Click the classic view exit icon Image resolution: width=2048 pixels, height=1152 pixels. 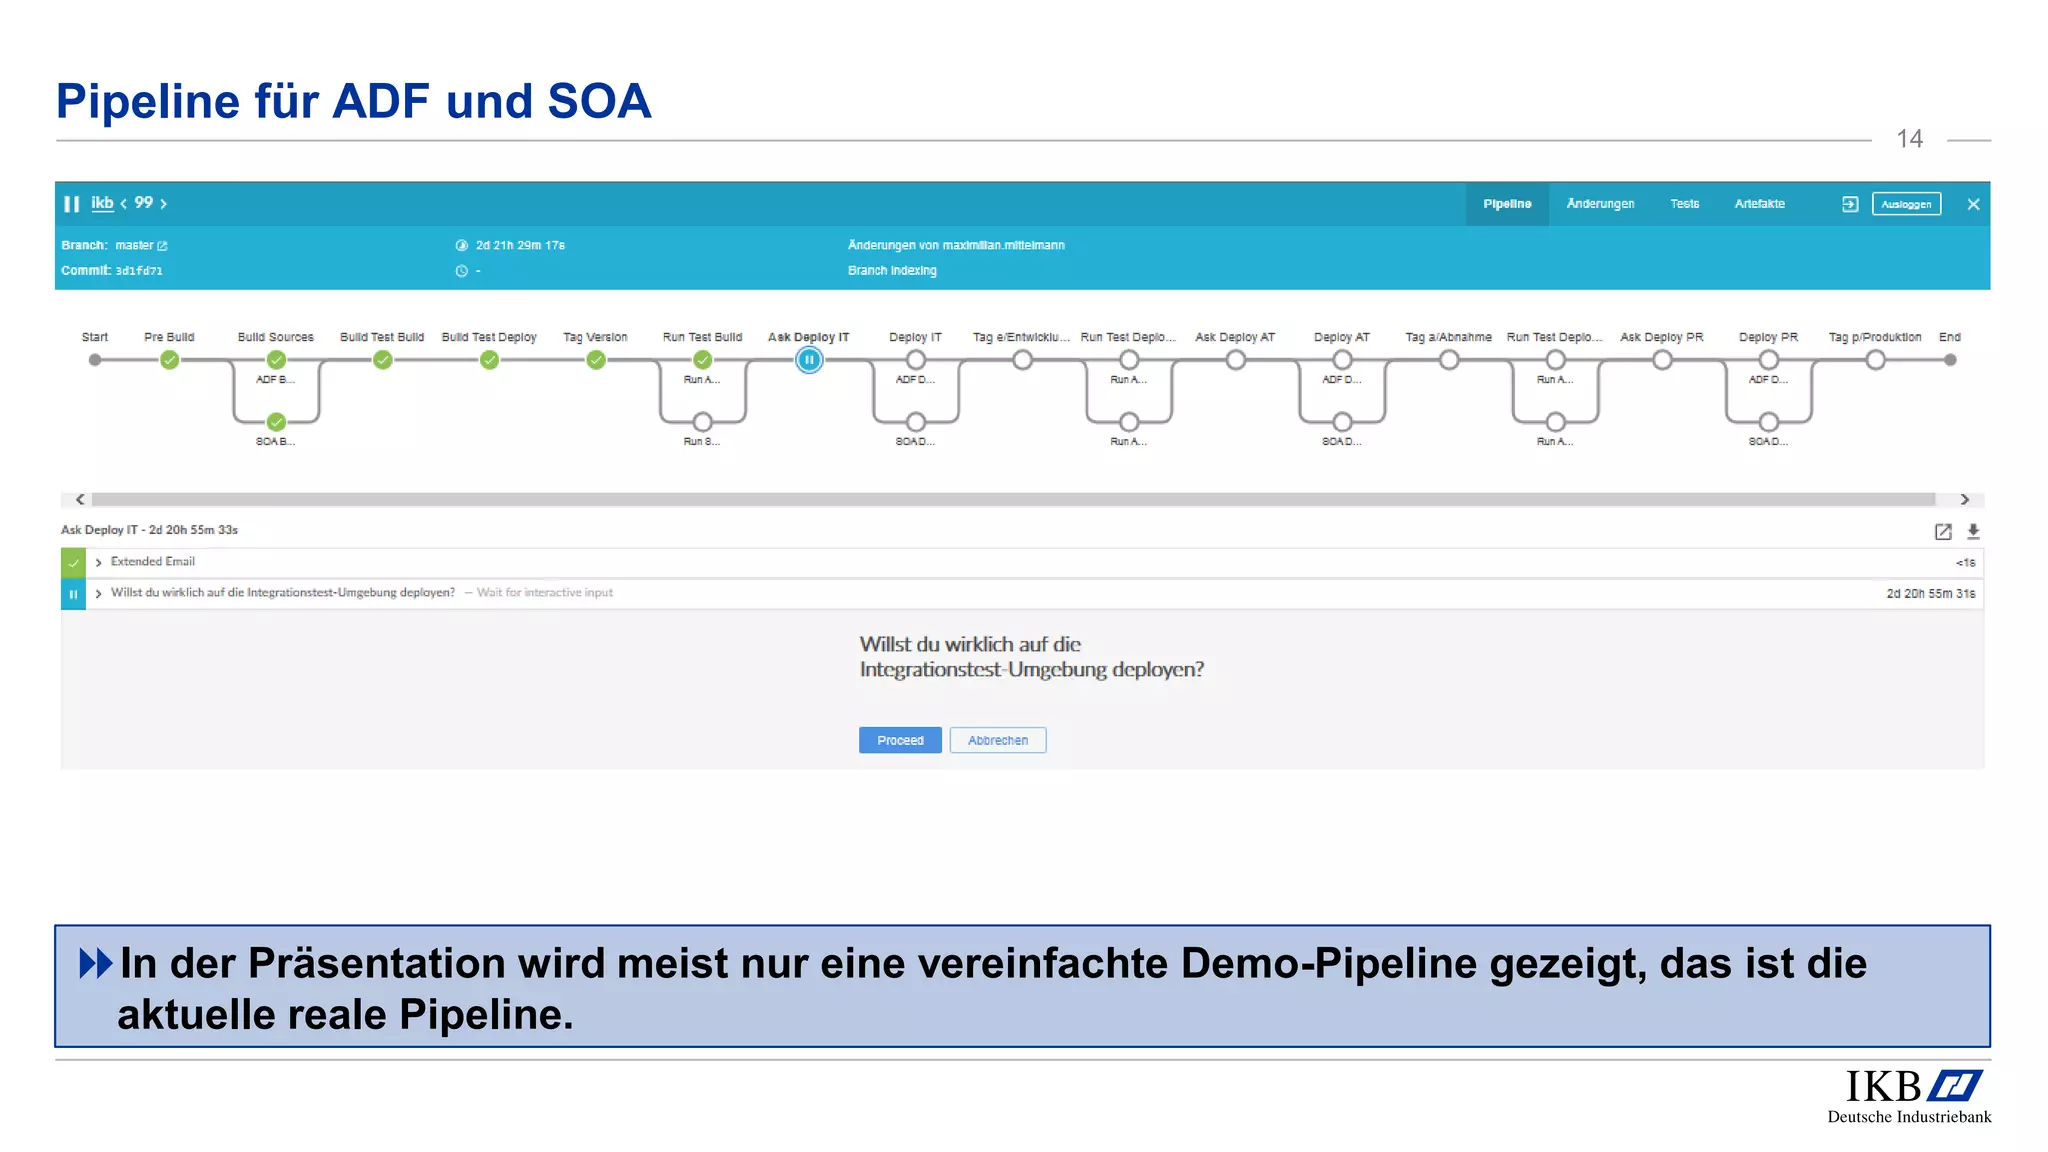coord(1850,204)
